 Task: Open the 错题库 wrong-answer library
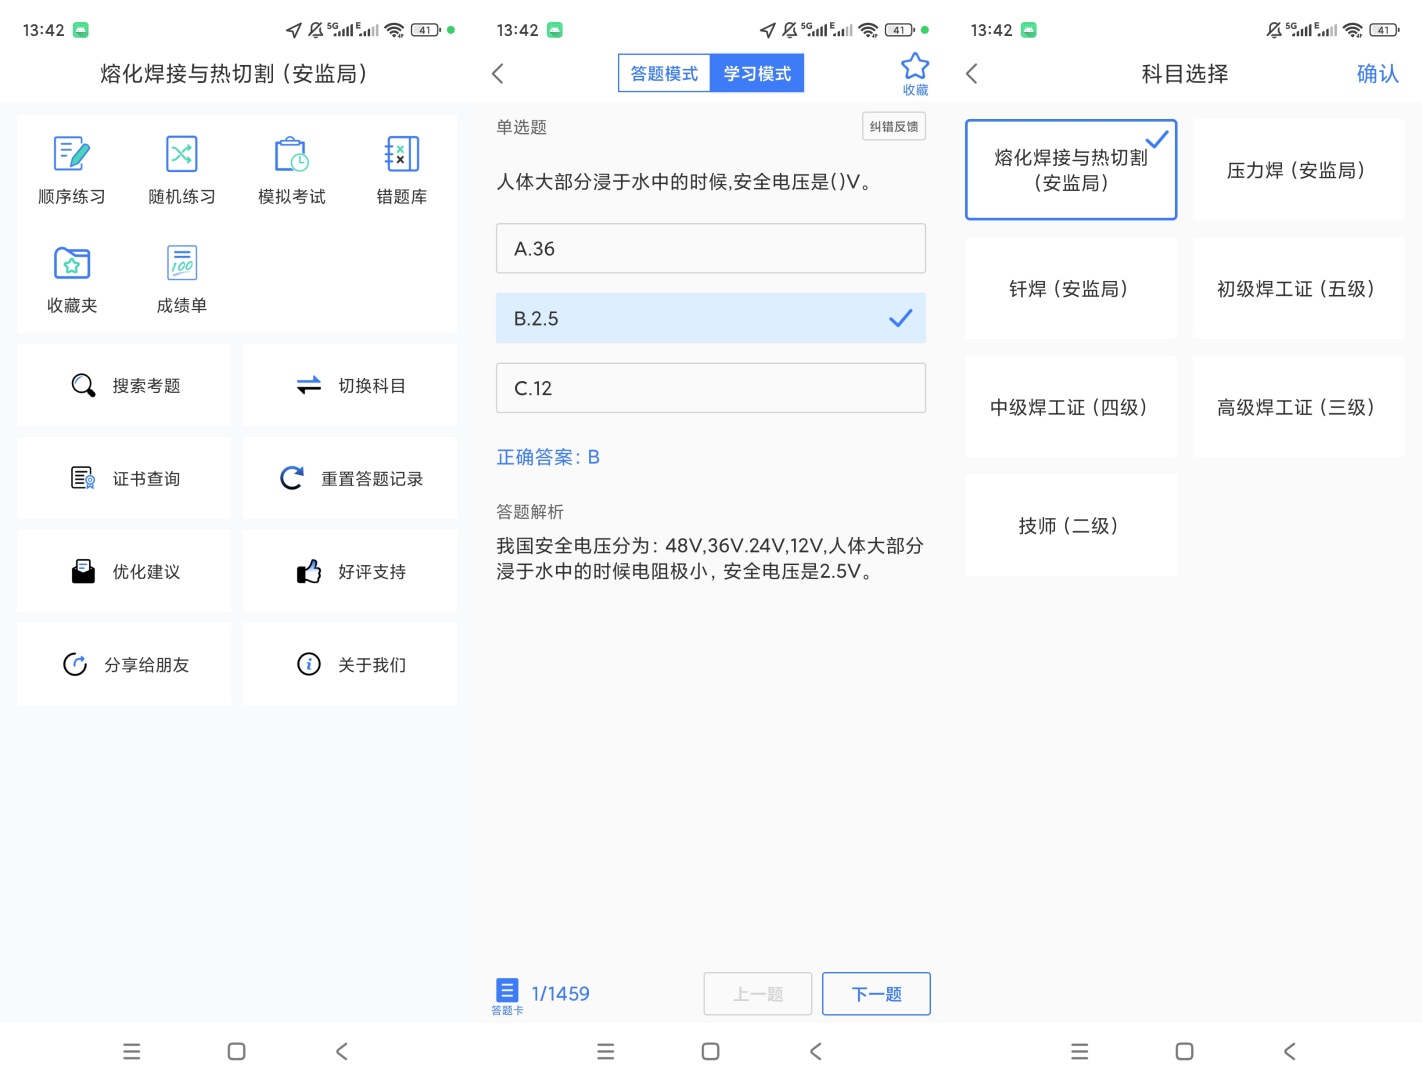[402, 170]
